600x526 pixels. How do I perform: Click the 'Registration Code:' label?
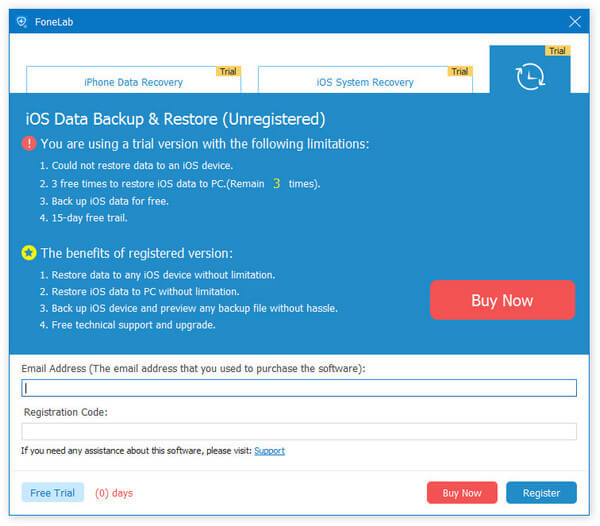pyautogui.click(x=66, y=412)
